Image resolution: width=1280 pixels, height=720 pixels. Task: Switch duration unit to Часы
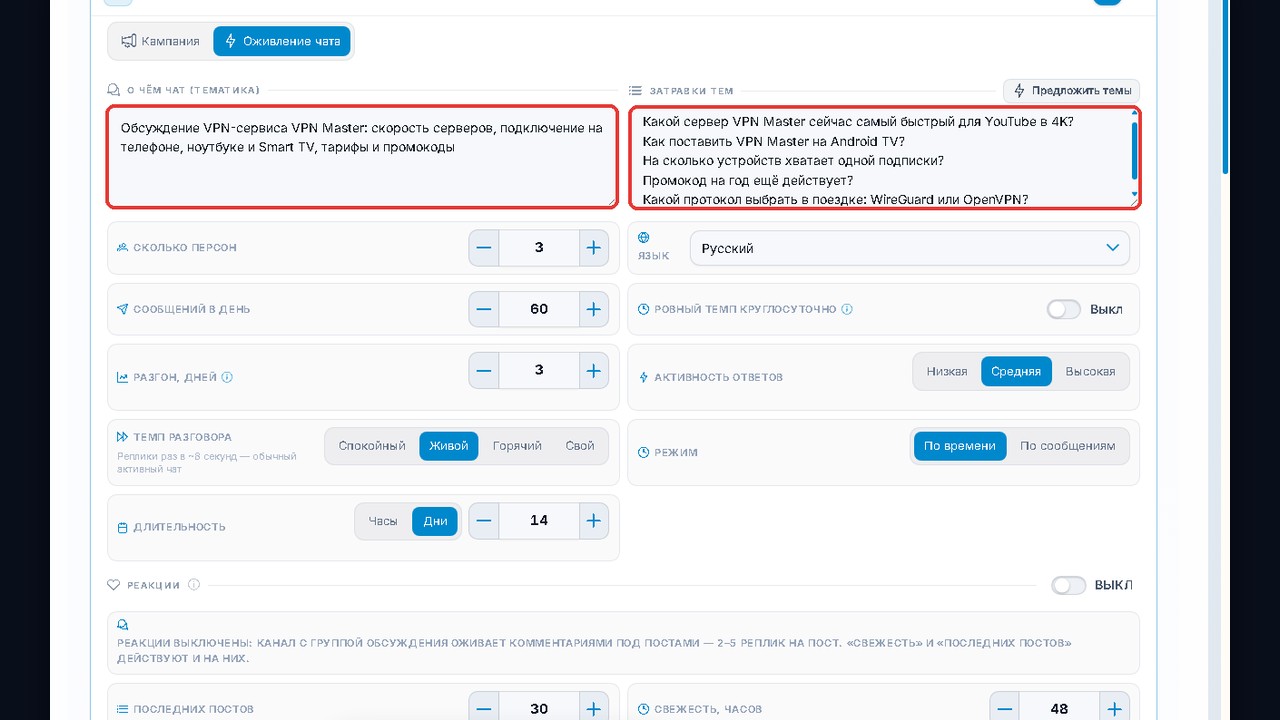click(x=383, y=521)
